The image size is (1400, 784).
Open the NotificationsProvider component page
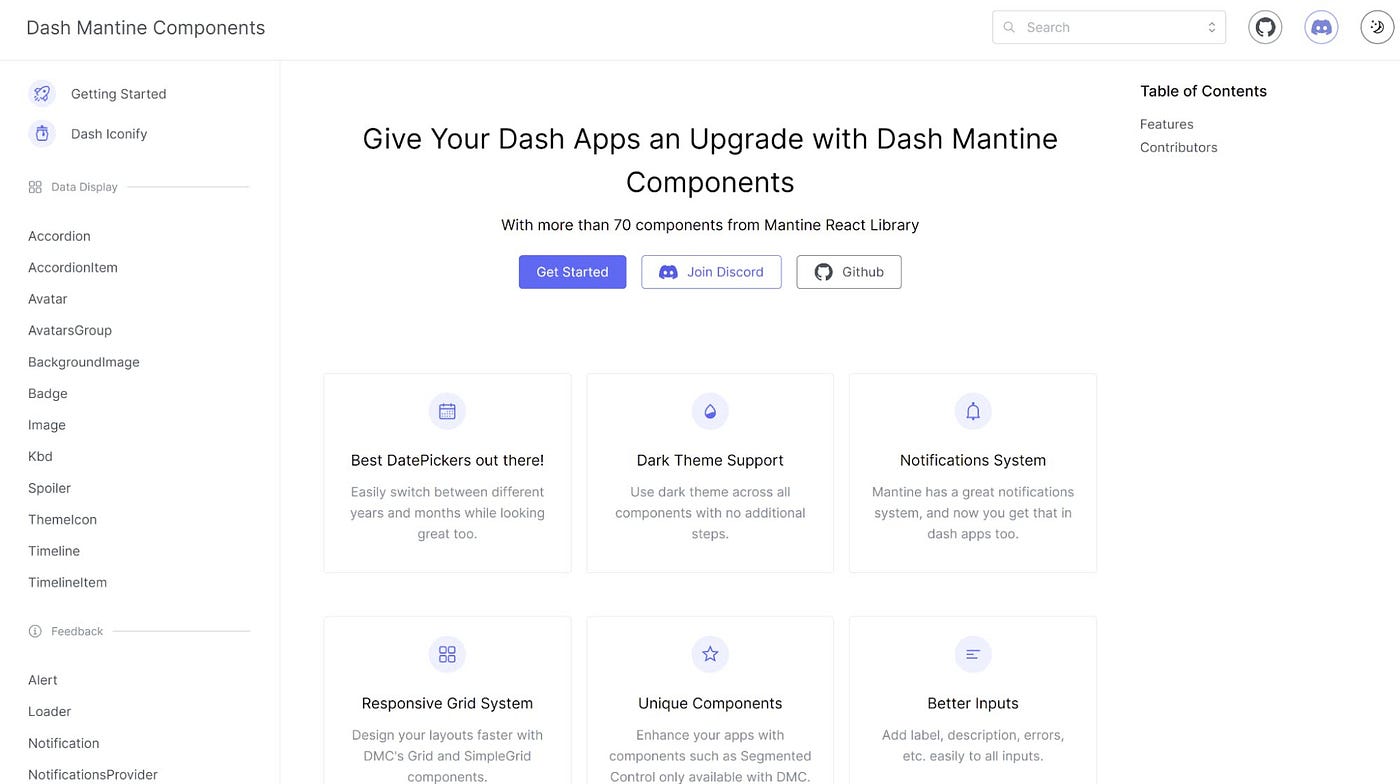click(x=93, y=775)
